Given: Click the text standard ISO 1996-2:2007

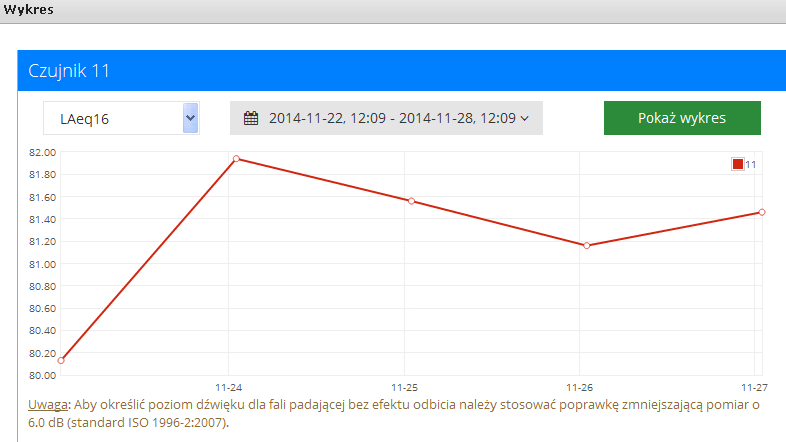Looking at the screenshot, I should click(148, 422).
